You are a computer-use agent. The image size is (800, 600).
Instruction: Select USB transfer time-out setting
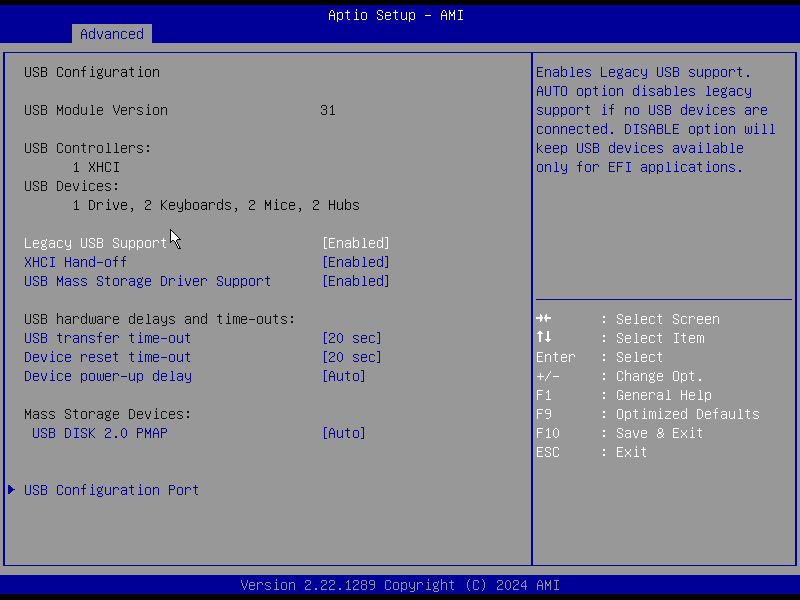tap(108, 338)
